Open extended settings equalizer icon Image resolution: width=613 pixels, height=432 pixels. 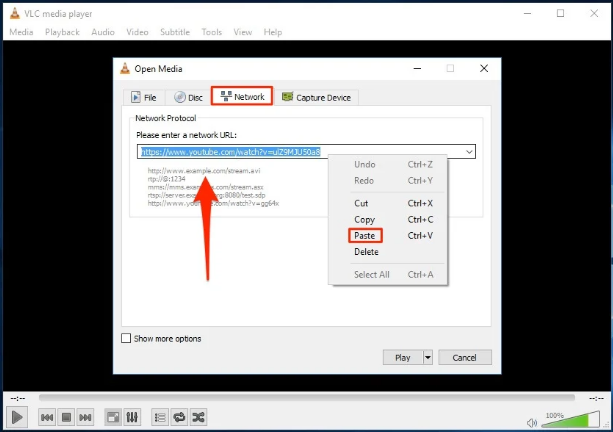click(132, 418)
